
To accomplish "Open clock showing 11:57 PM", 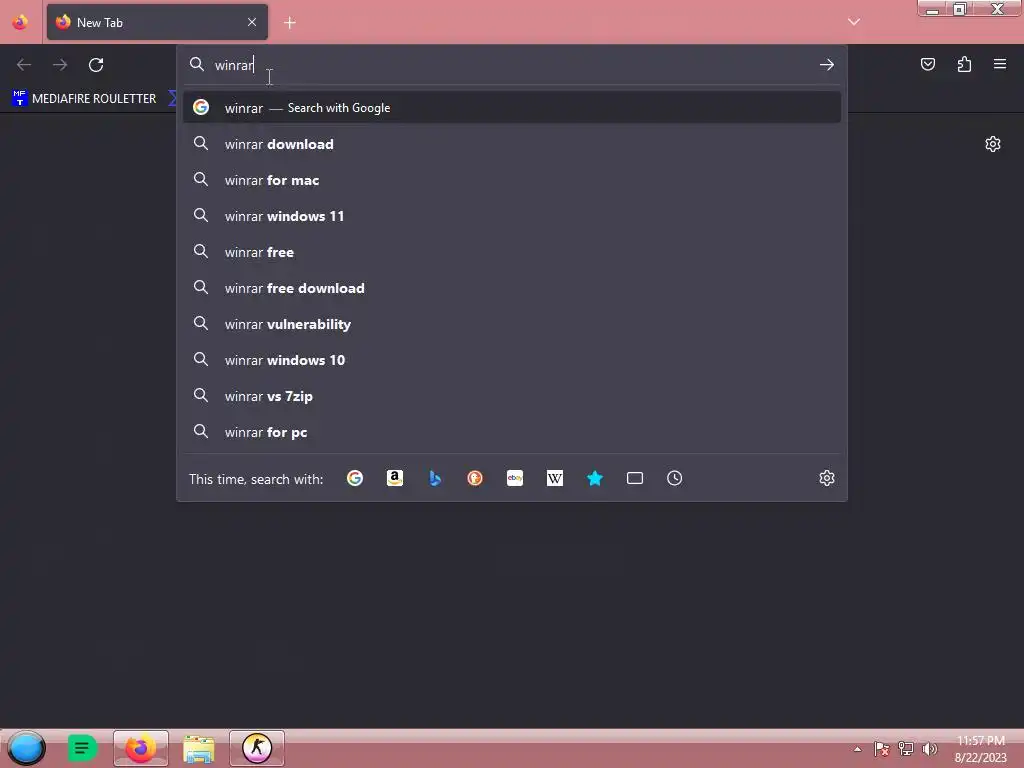I will [981, 749].
